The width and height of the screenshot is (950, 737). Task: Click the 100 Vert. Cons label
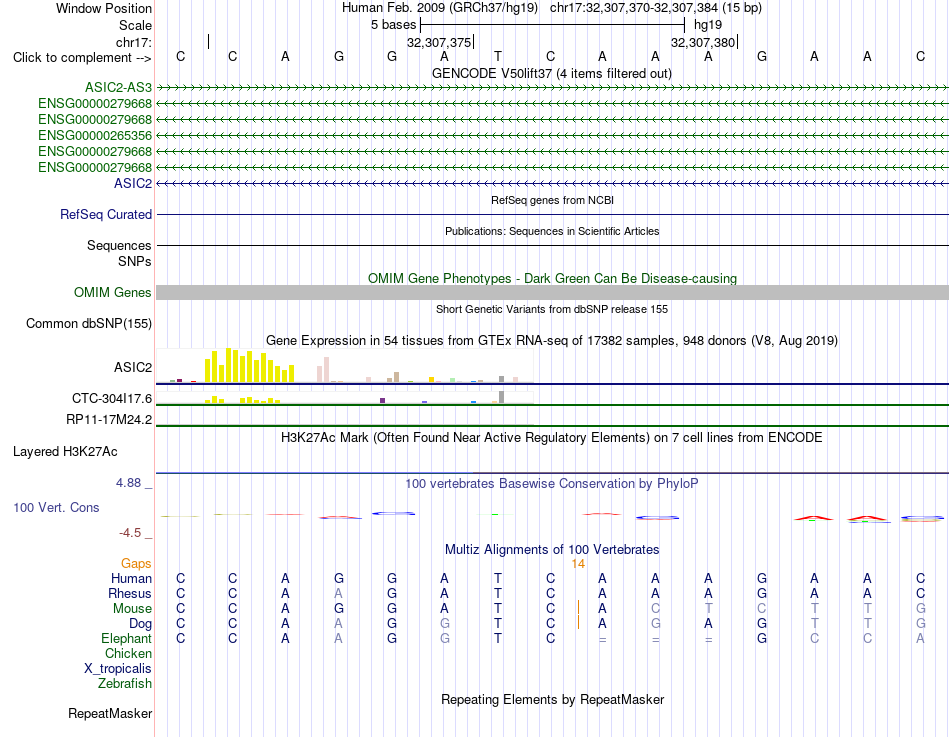point(56,507)
